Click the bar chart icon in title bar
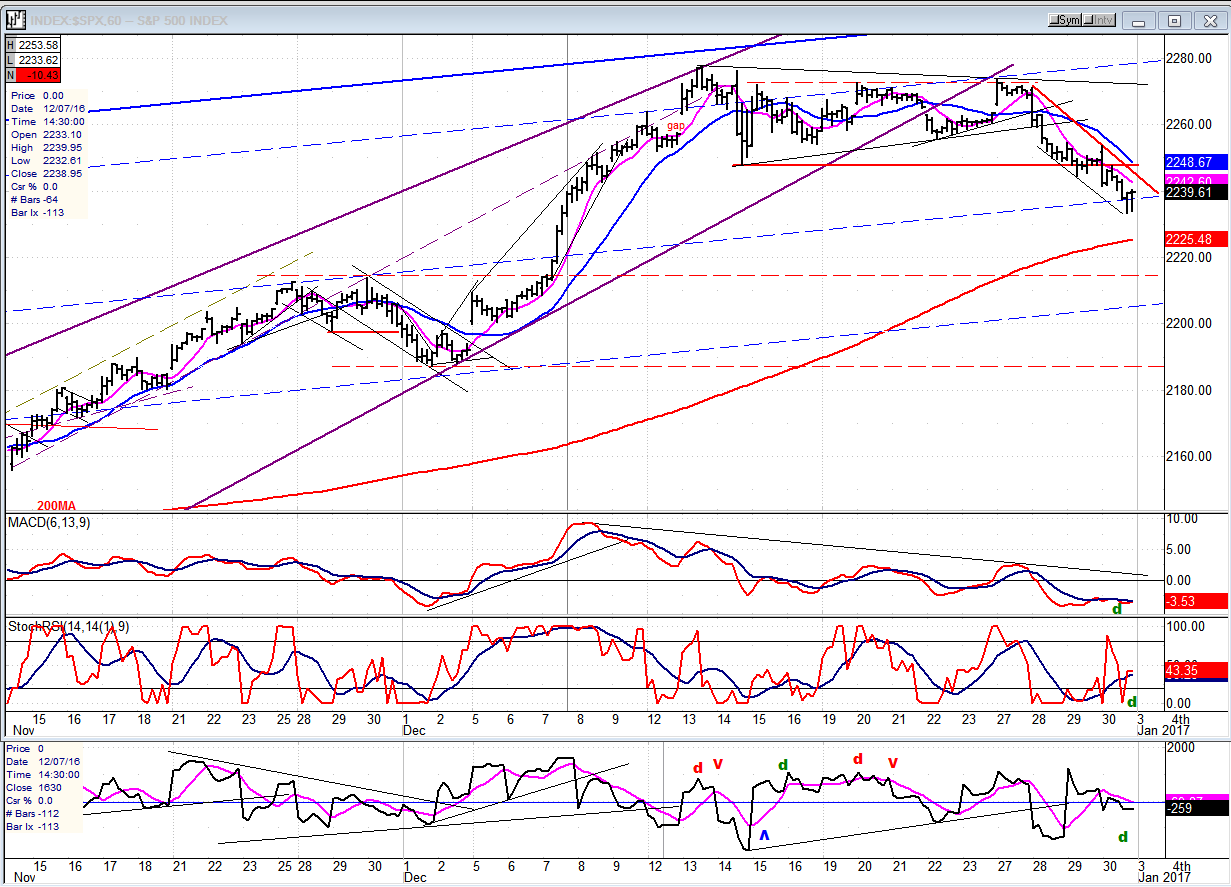The width and height of the screenshot is (1231, 887). tap(15, 20)
